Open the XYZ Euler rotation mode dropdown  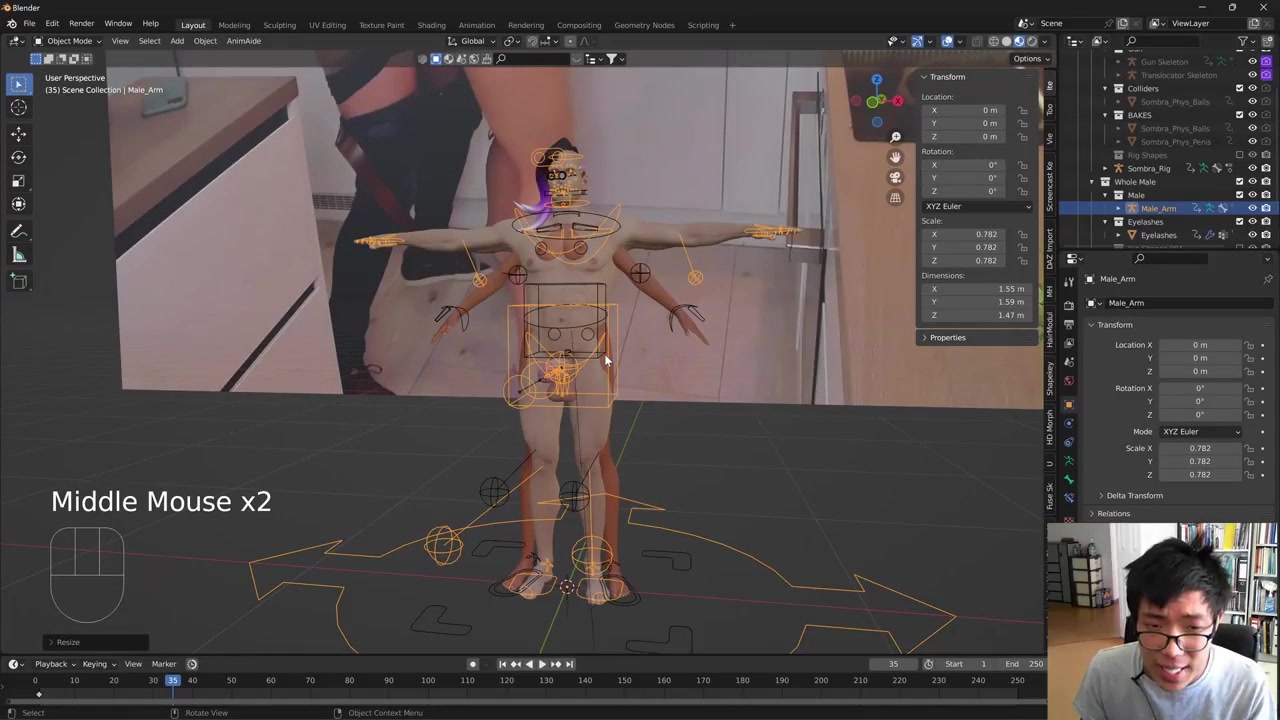point(977,206)
